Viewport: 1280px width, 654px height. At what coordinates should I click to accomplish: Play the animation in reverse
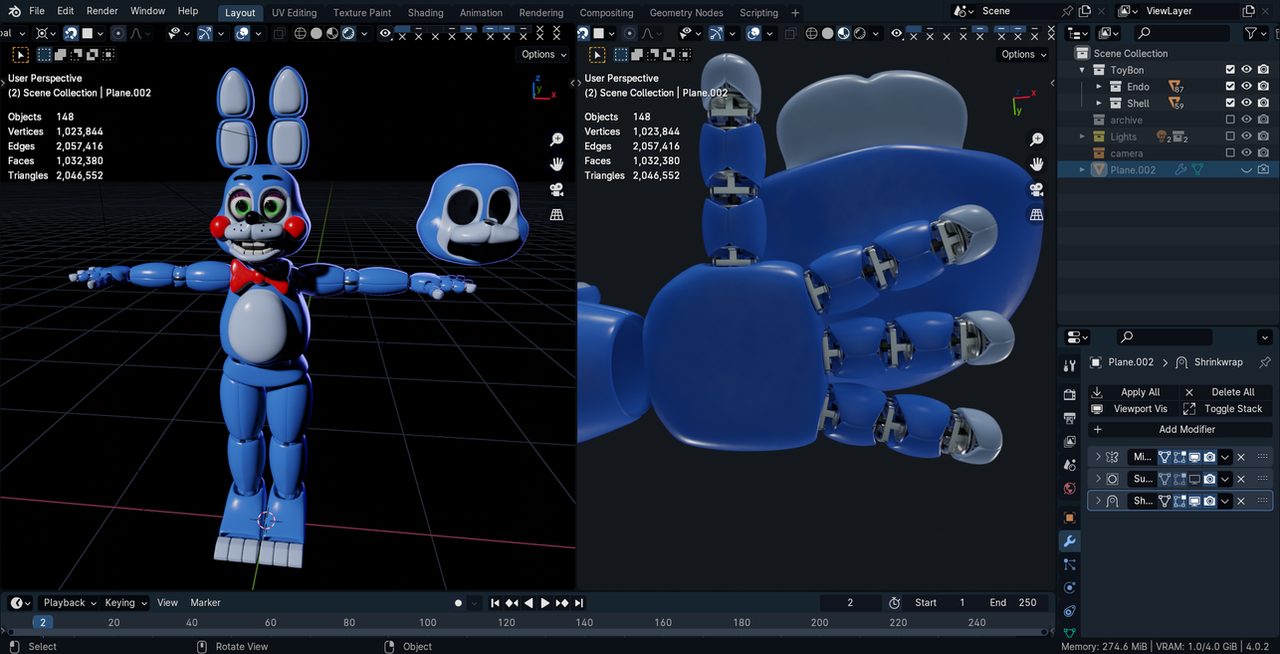[x=529, y=603]
